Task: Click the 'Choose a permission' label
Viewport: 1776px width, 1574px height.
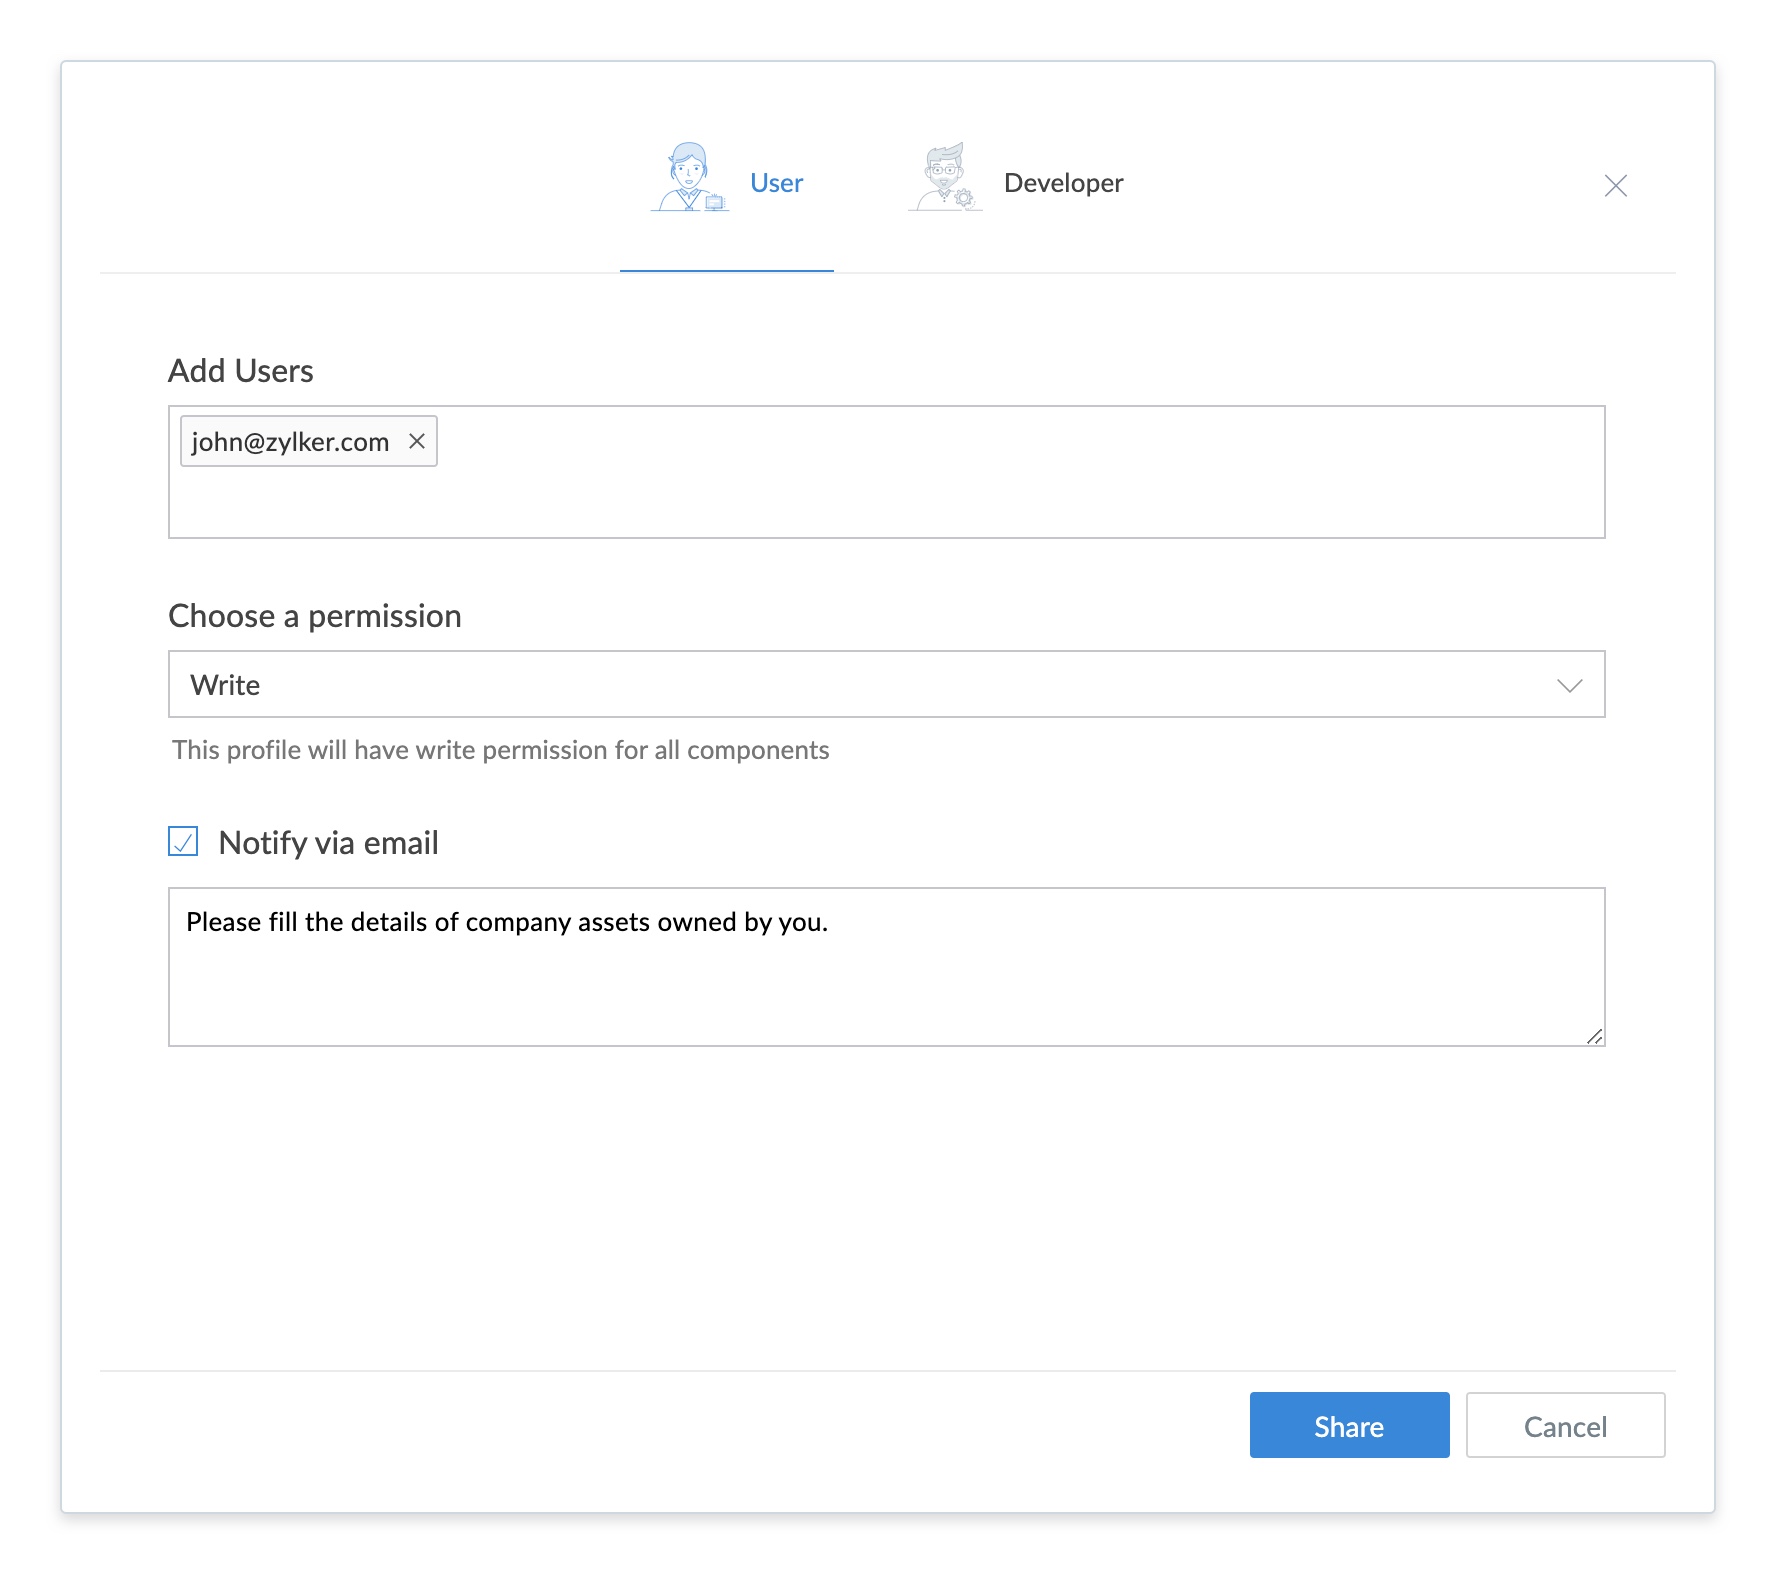Action: tap(314, 616)
